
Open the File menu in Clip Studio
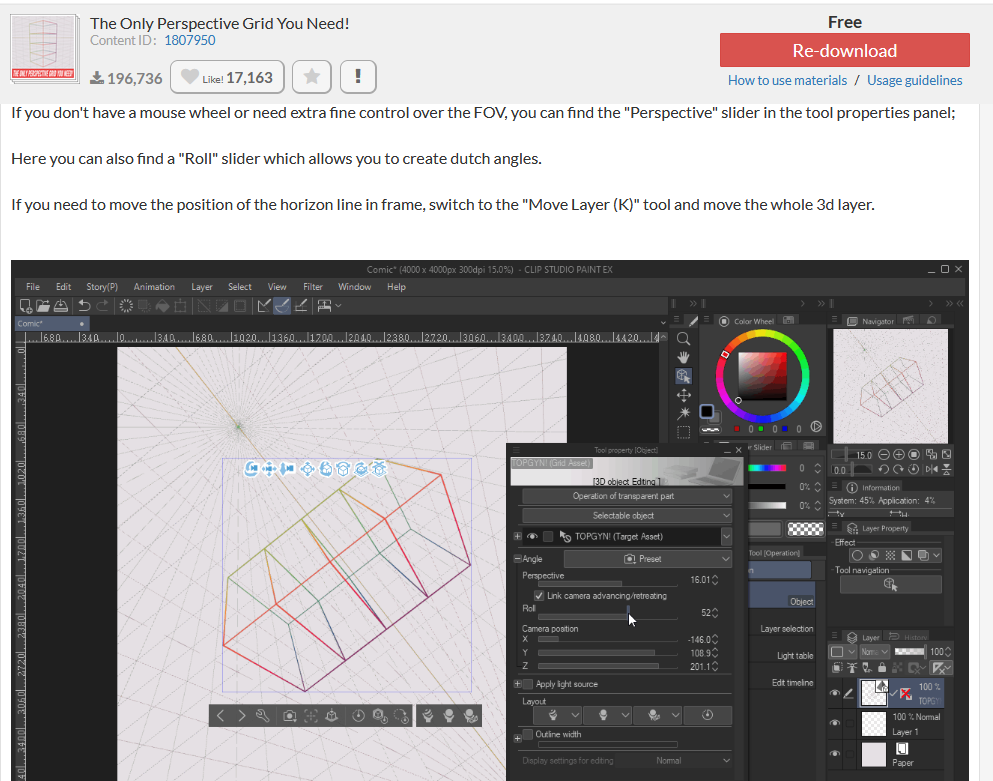33,287
